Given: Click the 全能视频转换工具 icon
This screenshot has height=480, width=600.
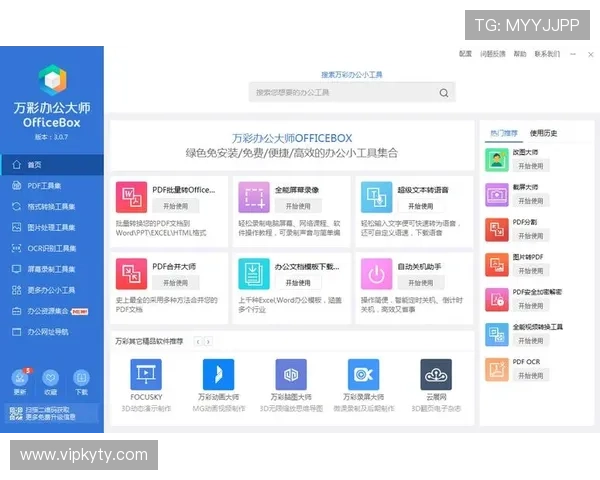Looking at the screenshot, I should click(497, 335).
